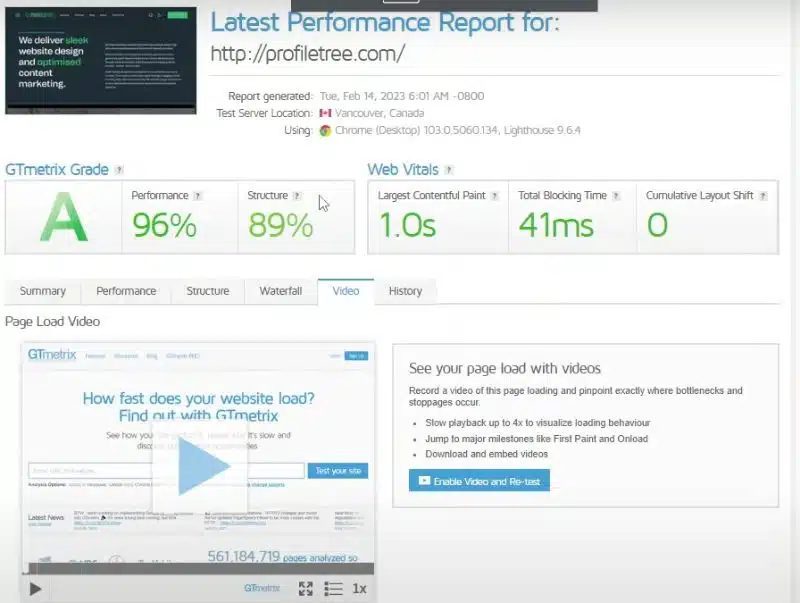Open help icon beside Web Vitals heading

(x=448, y=170)
